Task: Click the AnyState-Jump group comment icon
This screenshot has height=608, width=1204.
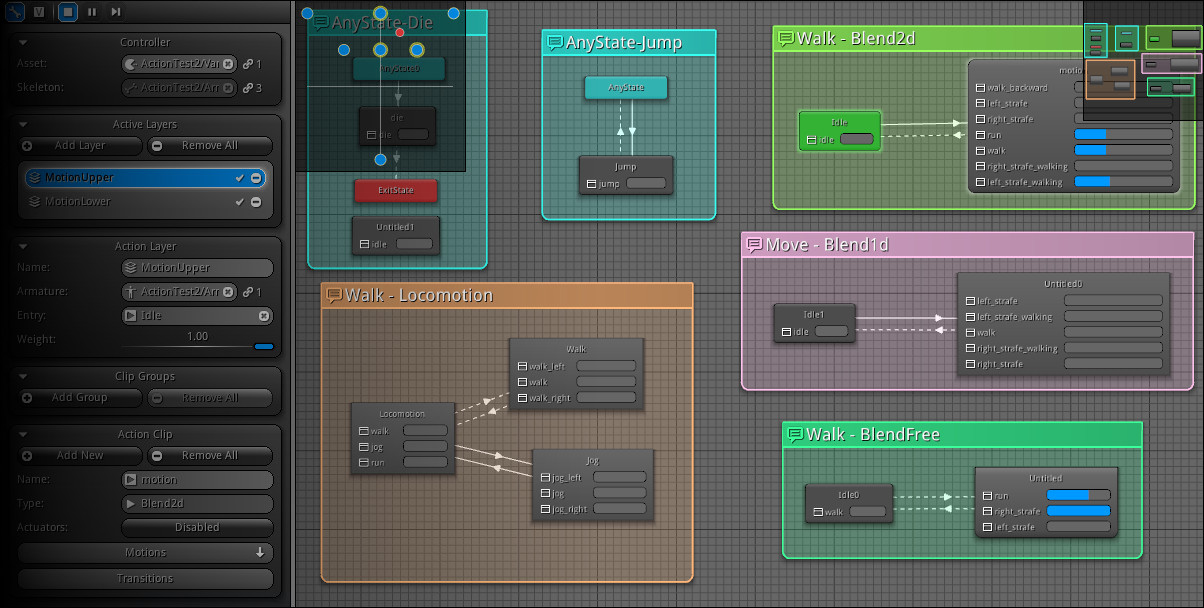Action: (x=555, y=42)
